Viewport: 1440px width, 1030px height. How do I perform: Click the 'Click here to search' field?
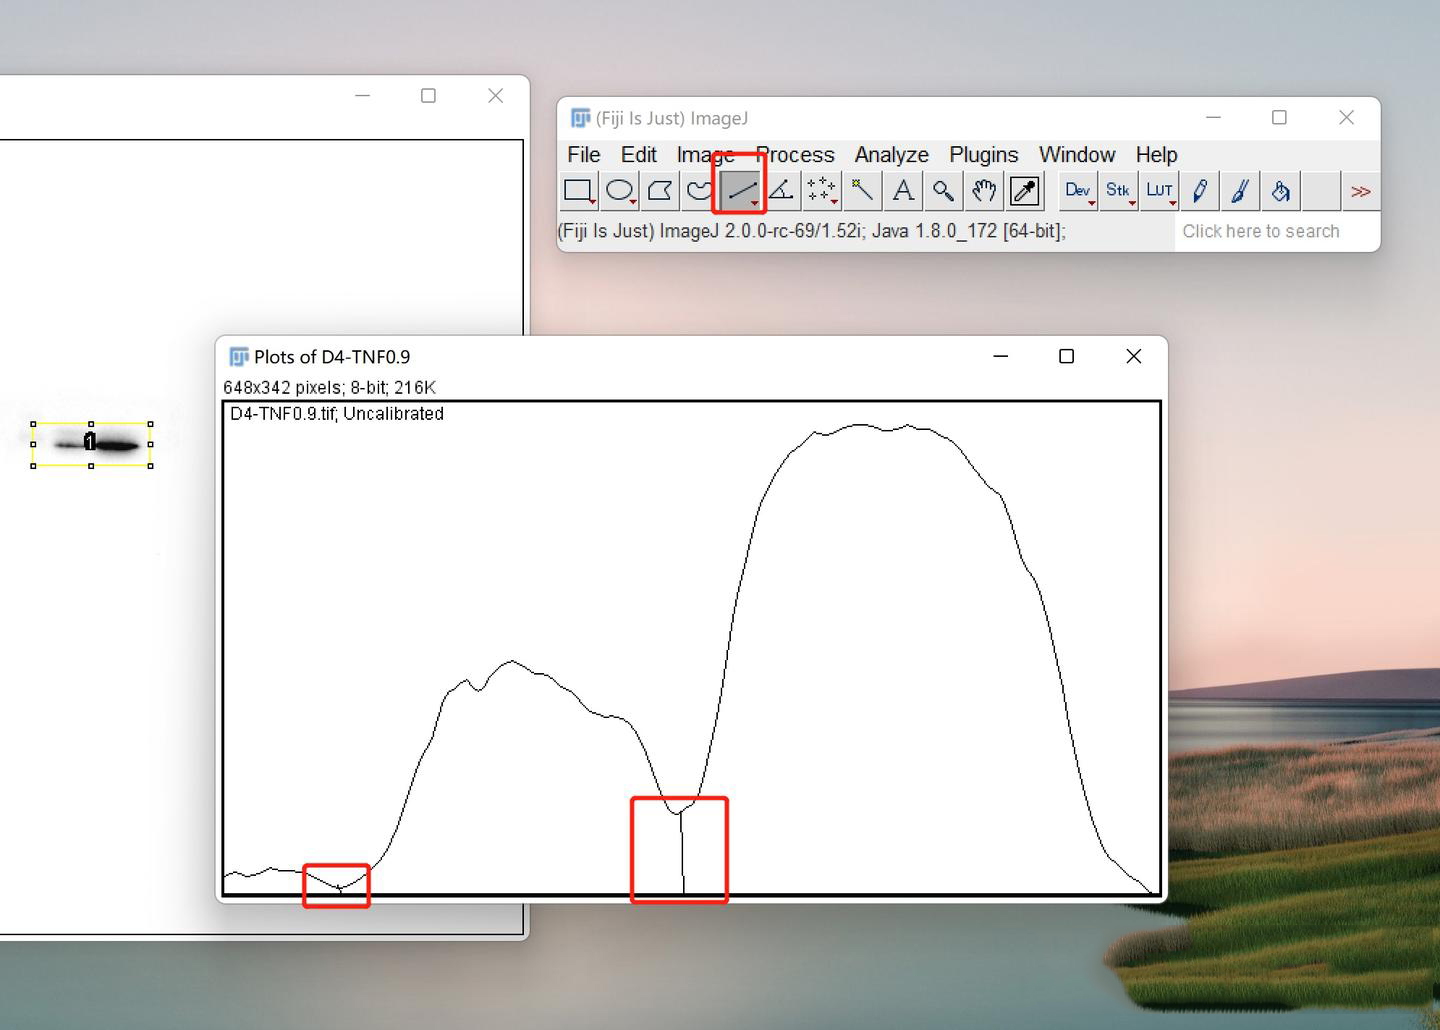(1260, 231)
